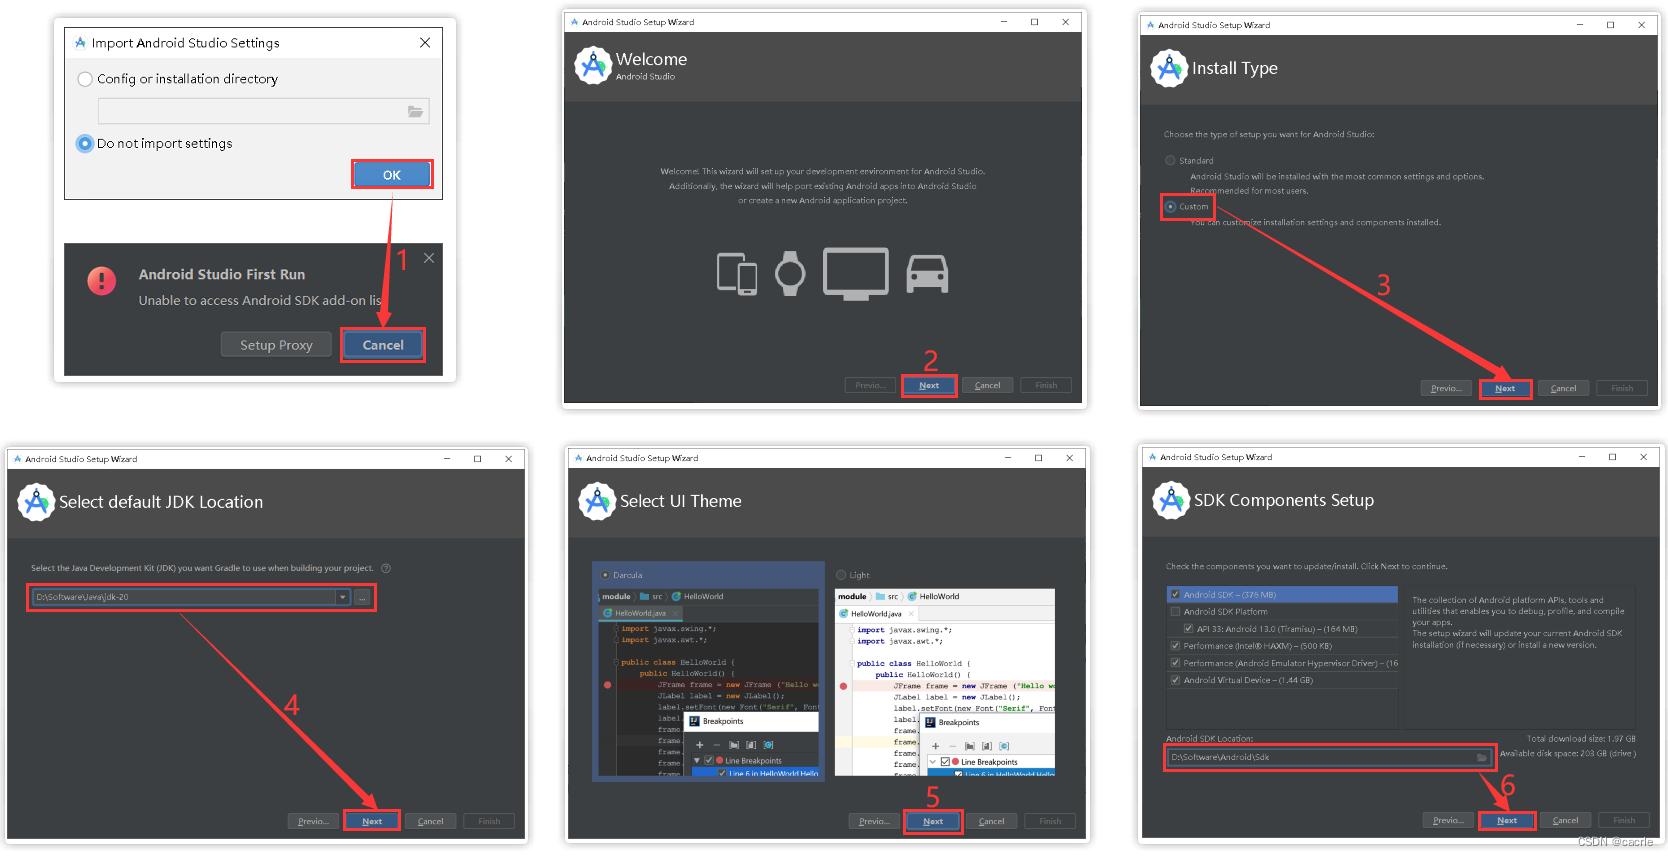Toggle the Android Virtual Device checkbox

1175,680
